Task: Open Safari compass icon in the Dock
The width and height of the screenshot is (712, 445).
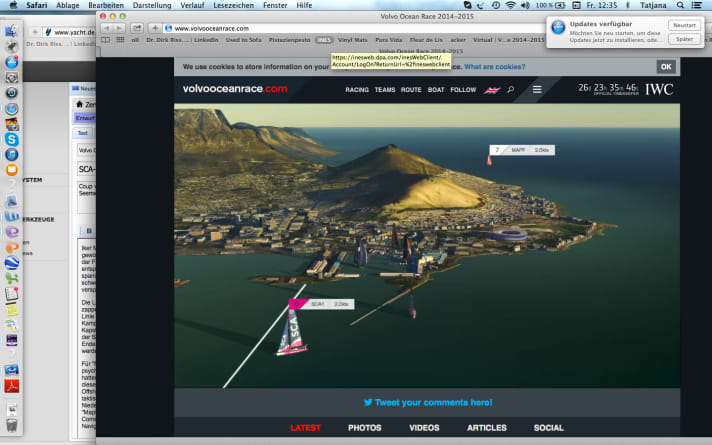Action: coord(11,109)
